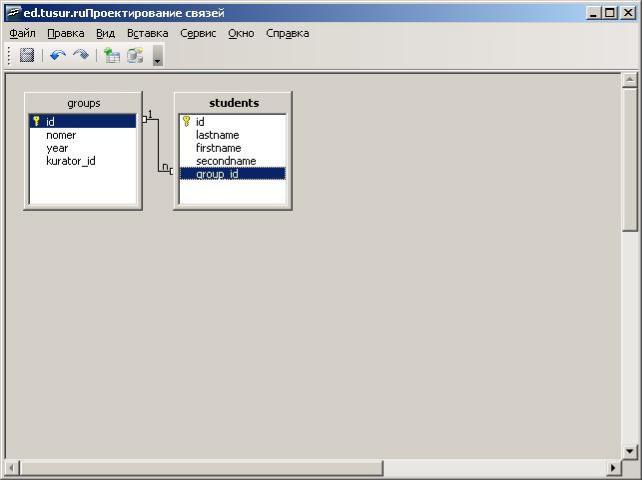
Task: Click the horizontal scrollbar thumb
Action: (x=202, y=468)
